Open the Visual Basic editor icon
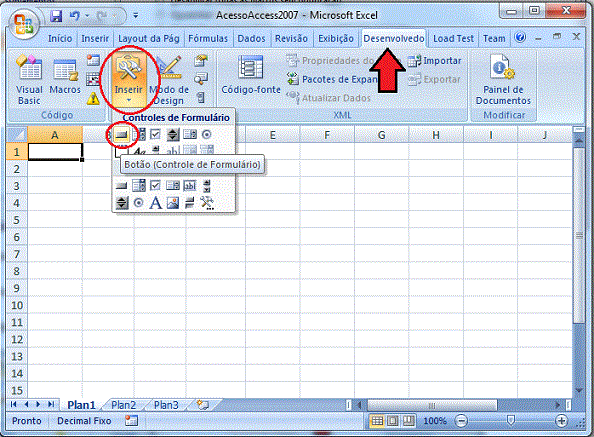Image resolution: width=594 pixels, height=437 pixels. (x=29, y=80)
